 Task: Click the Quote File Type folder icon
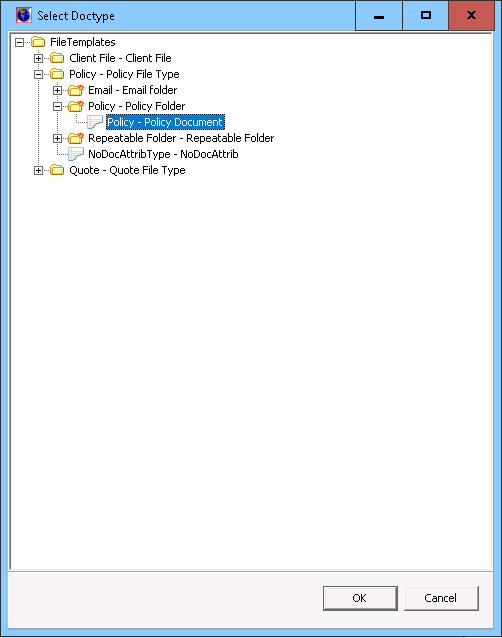[57, 170]
